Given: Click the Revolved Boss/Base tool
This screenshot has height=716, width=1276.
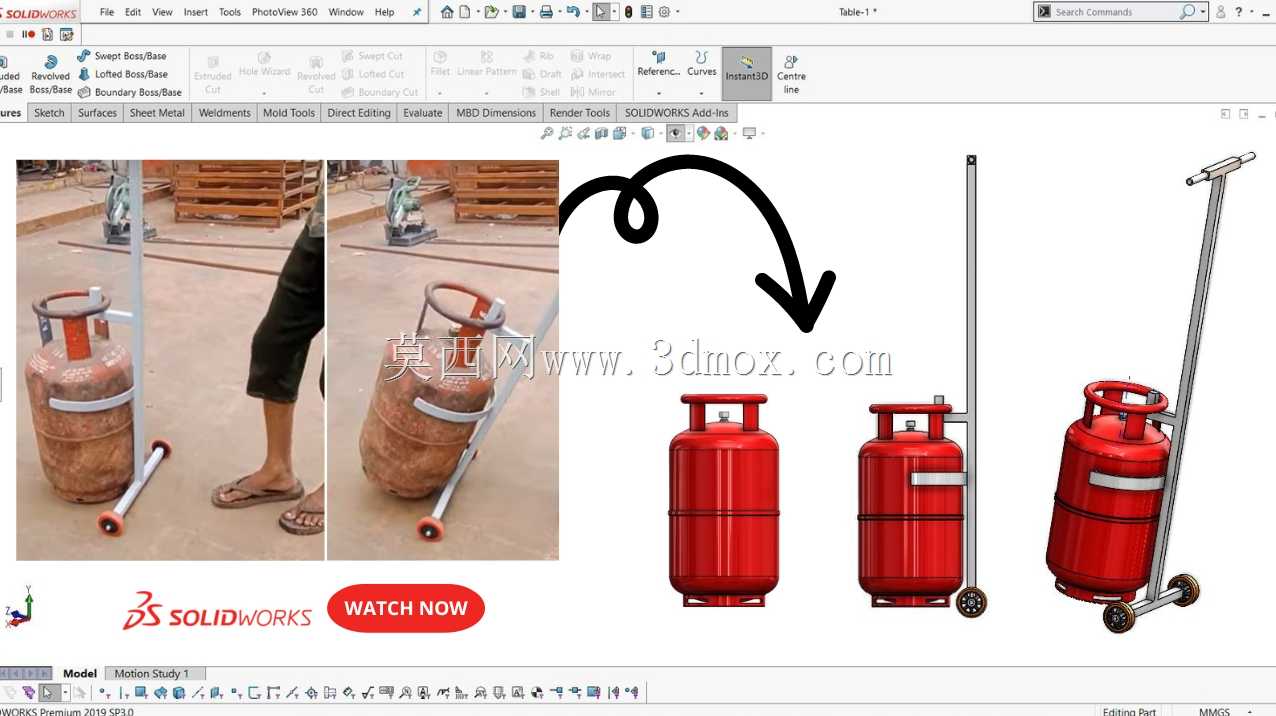Looking at the screenshot, I should click(x=50, y=75).
